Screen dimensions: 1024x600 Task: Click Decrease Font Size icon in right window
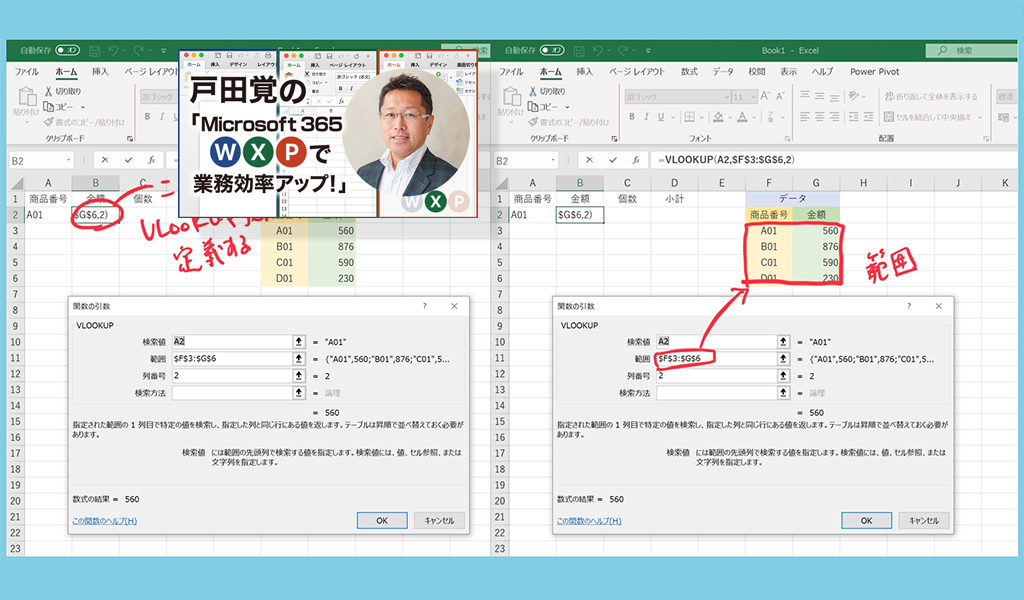click(780, 97)
